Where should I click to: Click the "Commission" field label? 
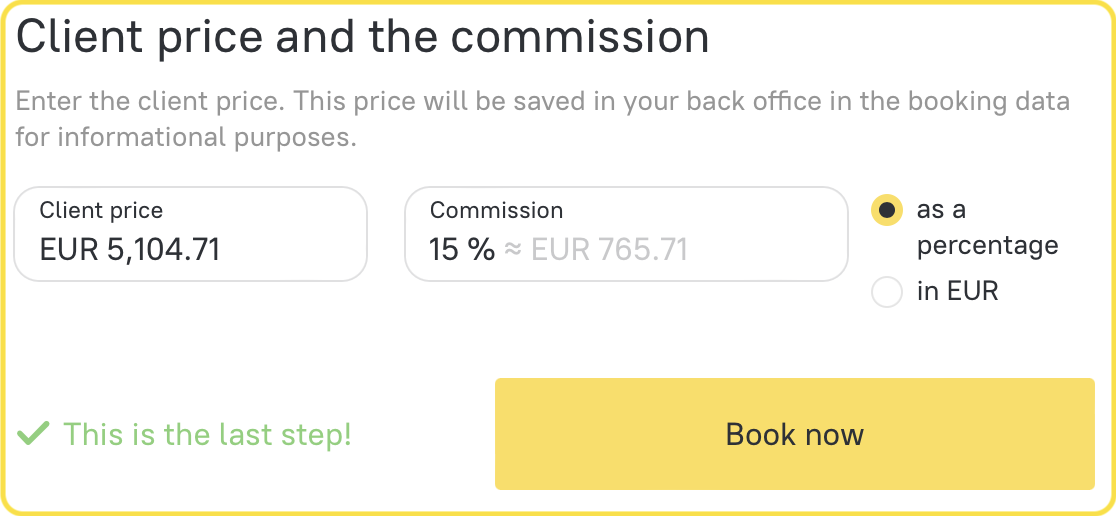(x=496, y=211)
